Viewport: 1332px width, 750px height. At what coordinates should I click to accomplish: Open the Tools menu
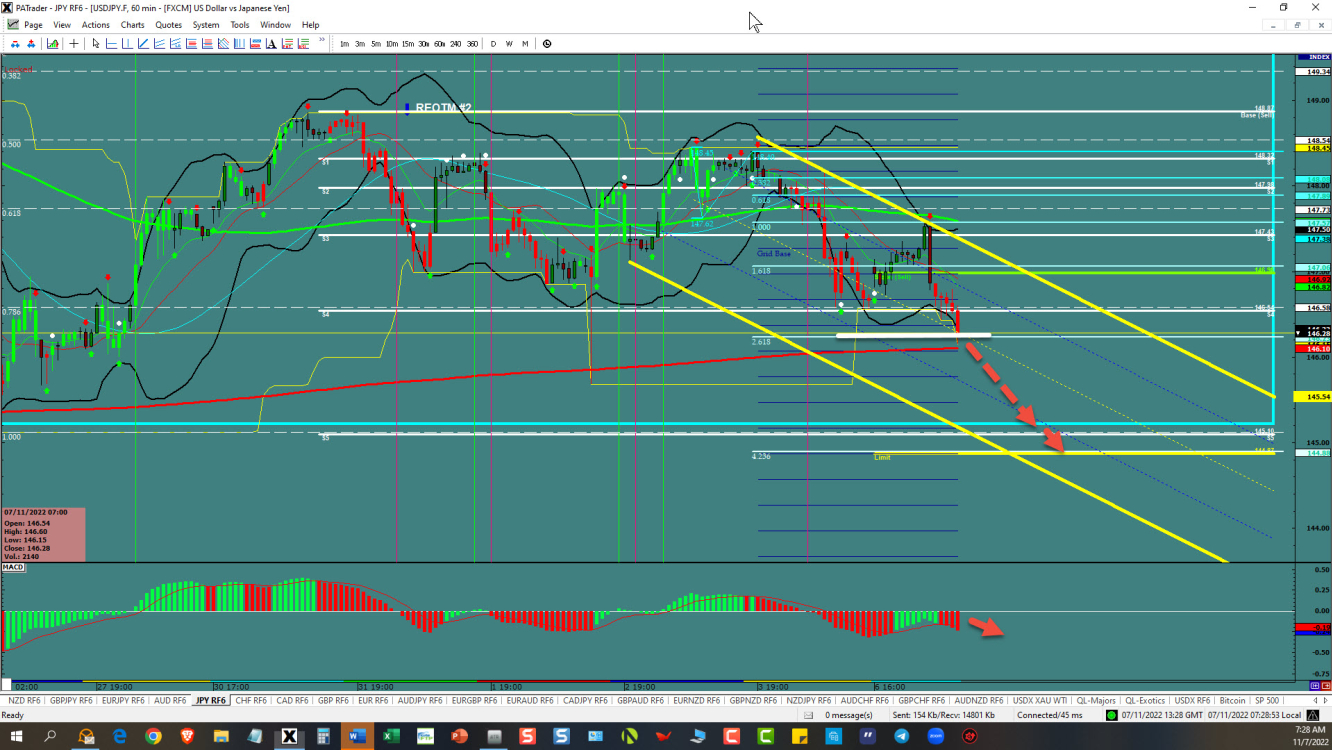(x=240, y=25)
